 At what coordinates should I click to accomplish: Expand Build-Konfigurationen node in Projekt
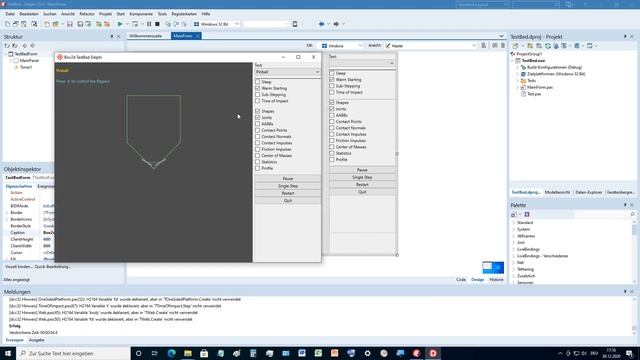(518, 67)
